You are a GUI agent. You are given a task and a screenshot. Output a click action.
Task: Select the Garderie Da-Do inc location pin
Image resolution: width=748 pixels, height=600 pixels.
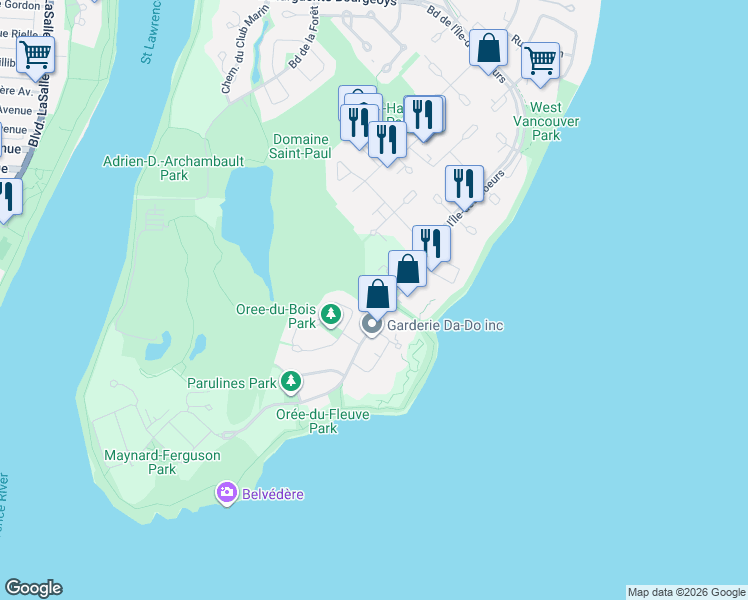(x=372, y=326)
